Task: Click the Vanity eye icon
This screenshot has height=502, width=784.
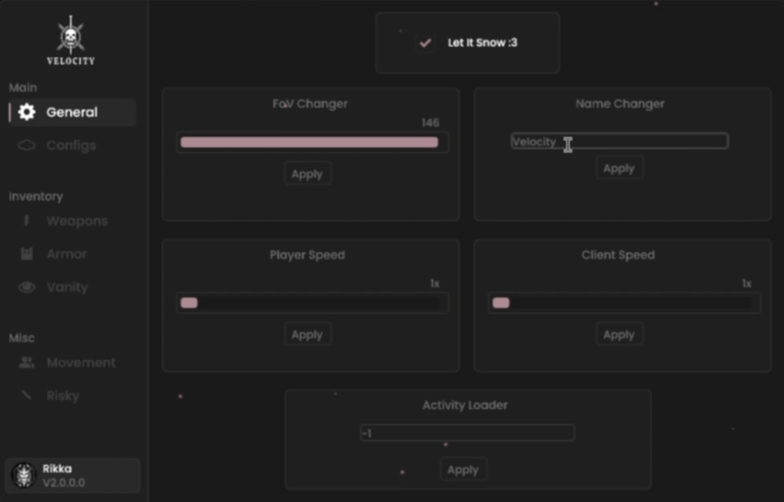Action: click(x=27, y=287)
